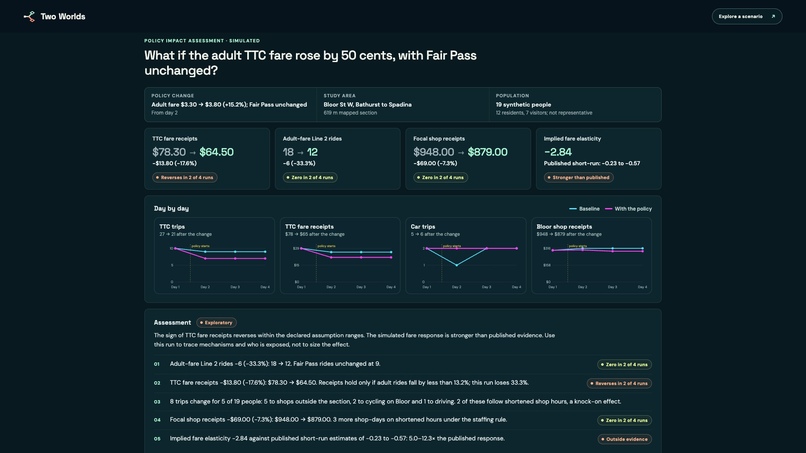Select the TTC fare receipts metric card
Viewport: 806px width, 453px height.
pyautogui.click(x=207, y=159)
